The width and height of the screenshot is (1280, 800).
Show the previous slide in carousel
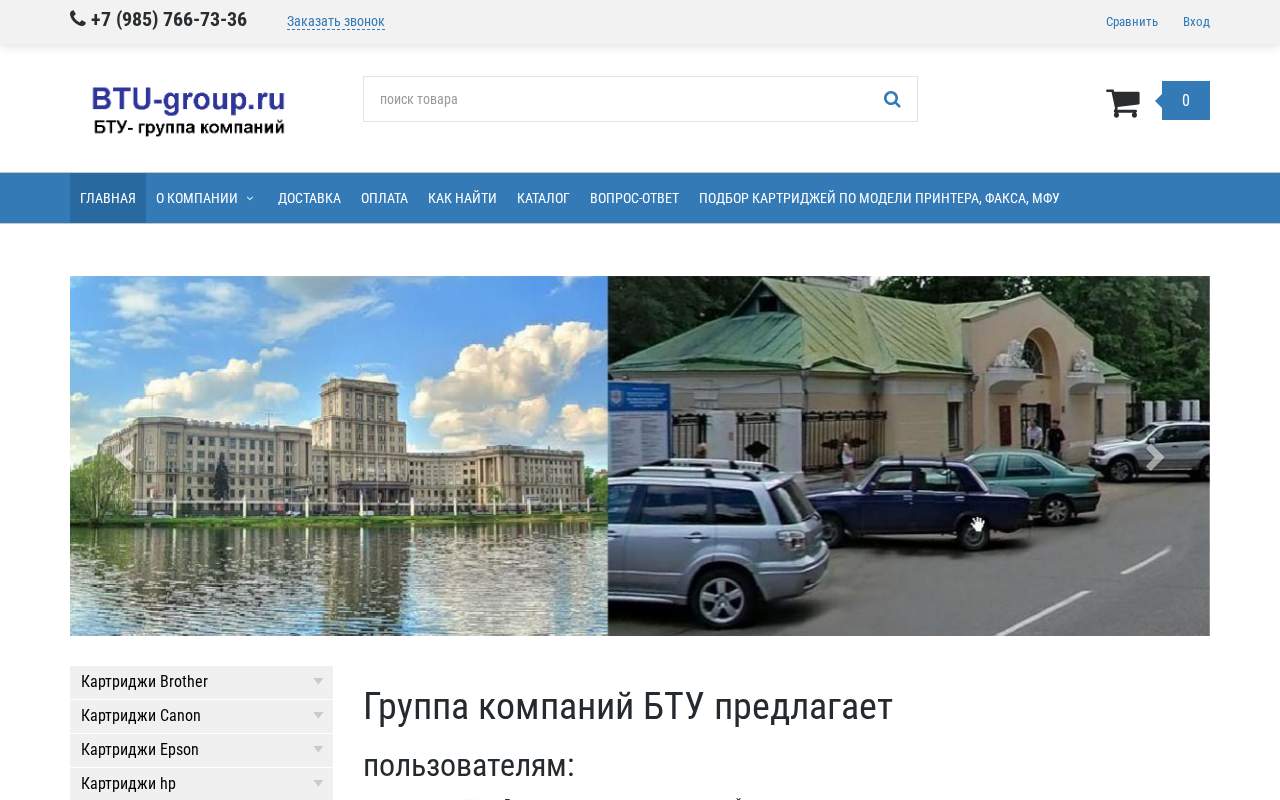click(125, 457)
